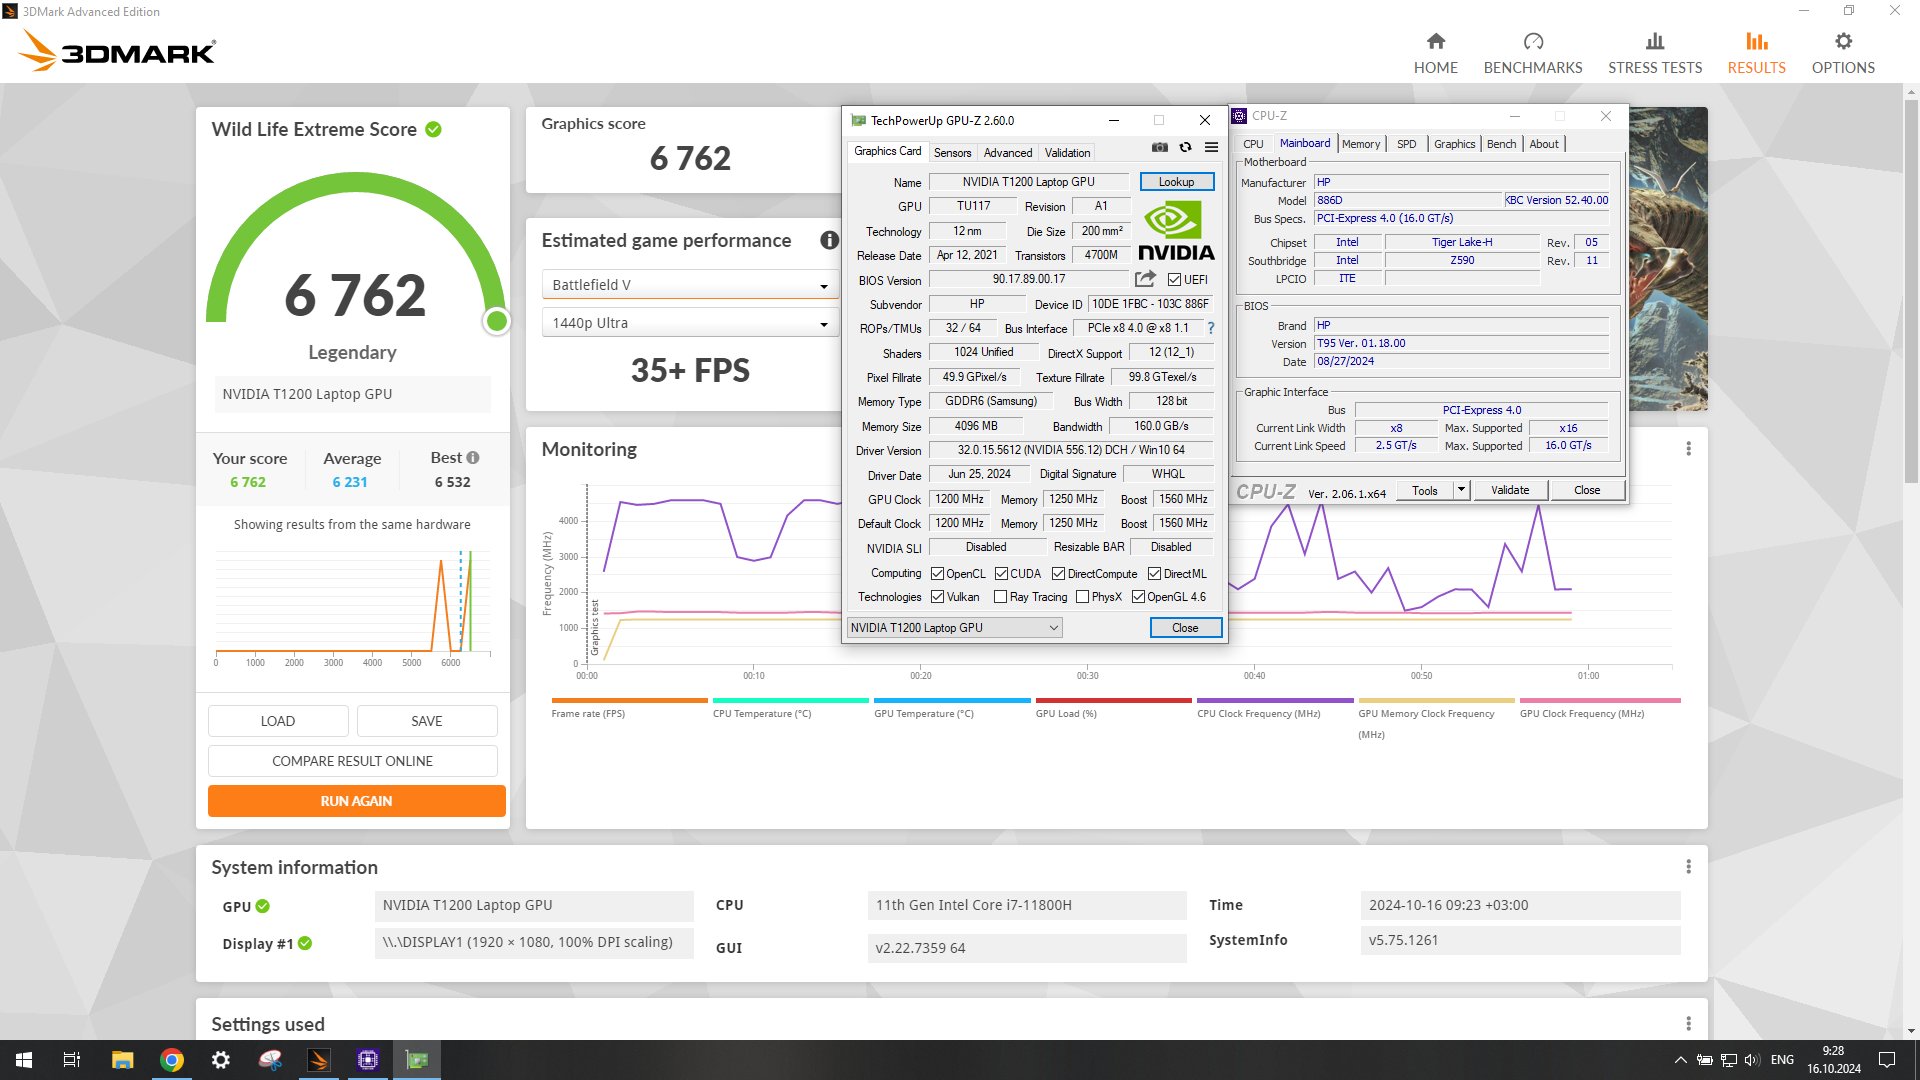Viewport: 1920px width, 1080px height.
Task: Switch to the Advanced tab in GPU-Z
Action: [1007, 153]
